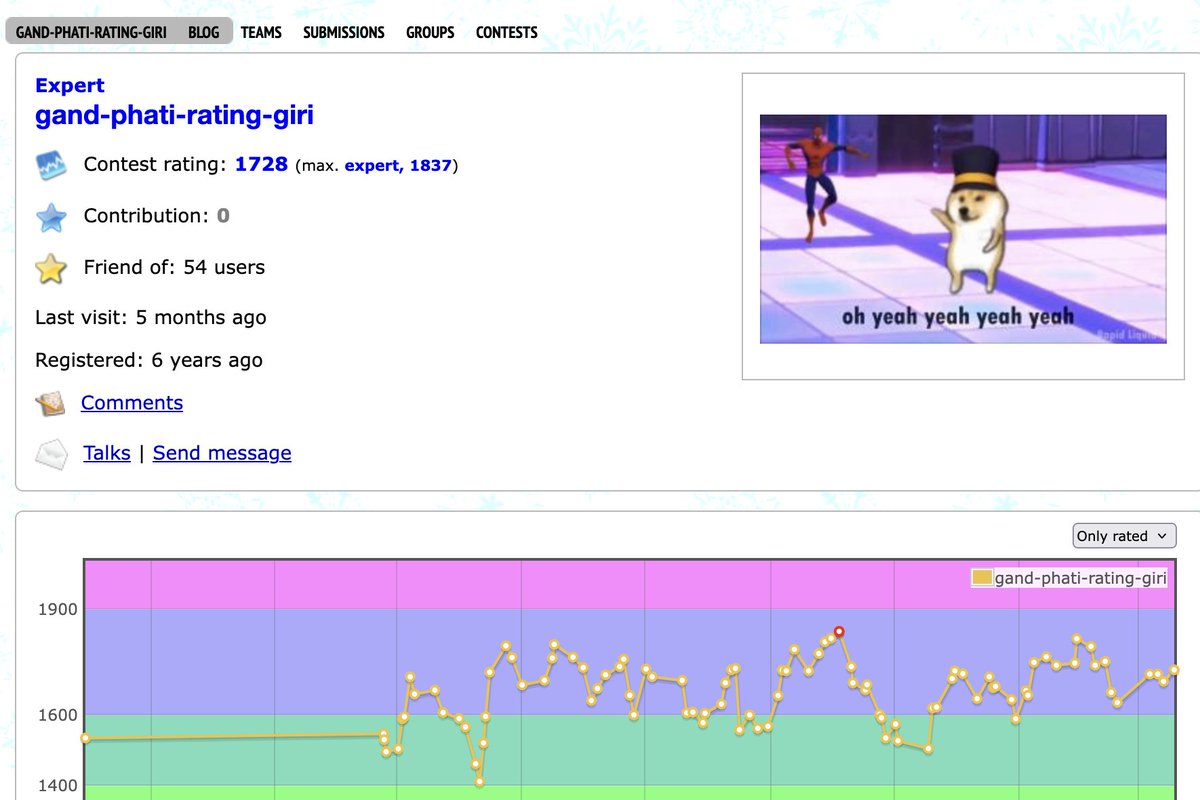Click 'Registered: 6 years ago' text
Image resolution: width=1200 pixels, height=800 pixels.
click(x=149, y=360)
